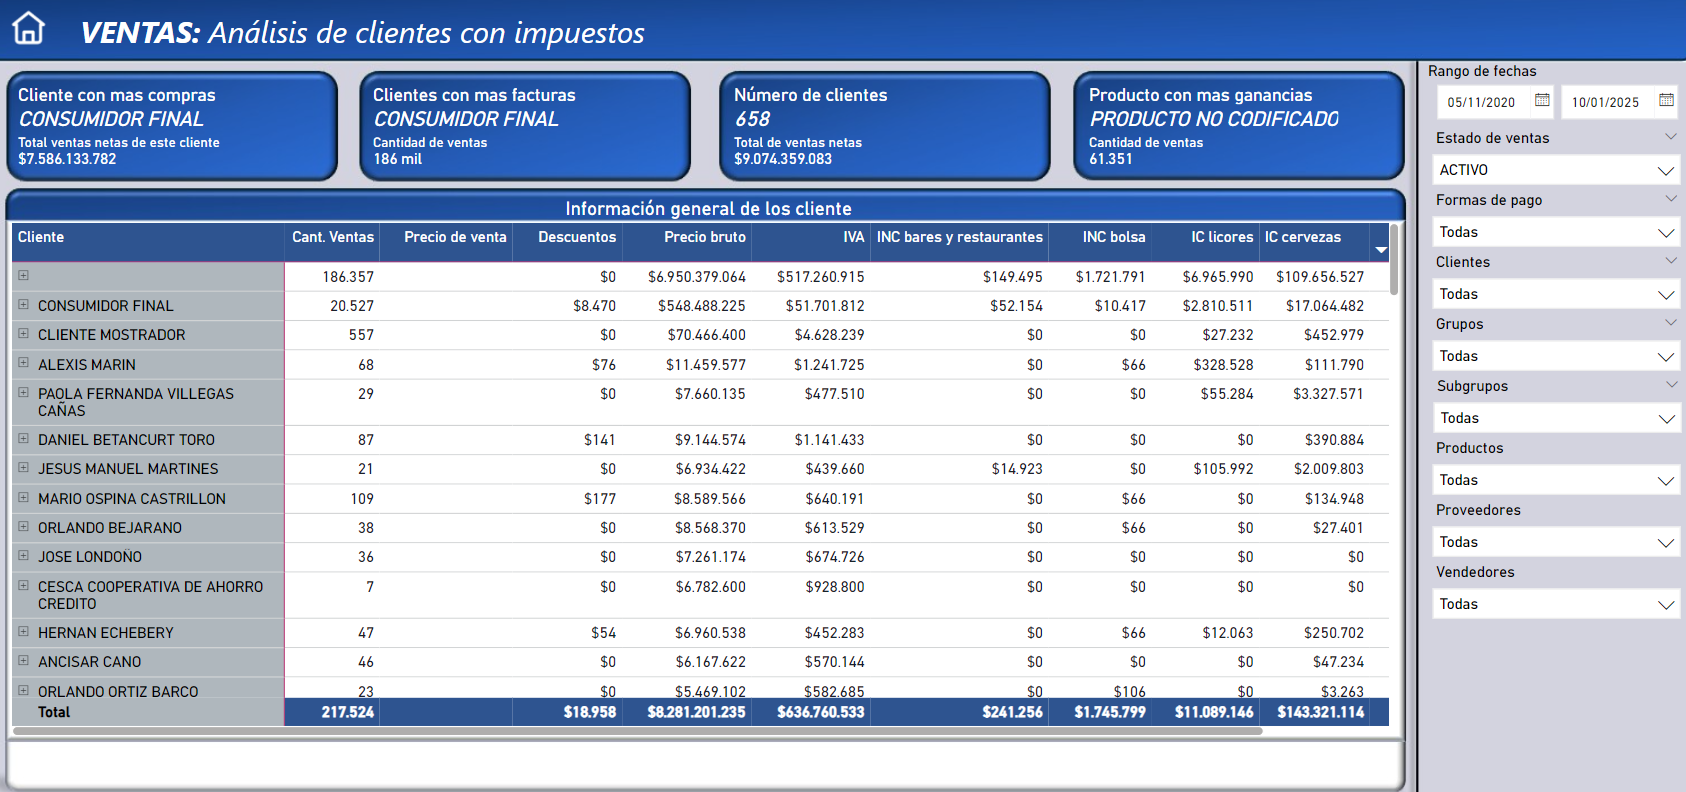Expand CLIENTE MOSTRADOR row
Image resolution: width=1686 pixels, height=792 pixels.
(x=23, y=334)
